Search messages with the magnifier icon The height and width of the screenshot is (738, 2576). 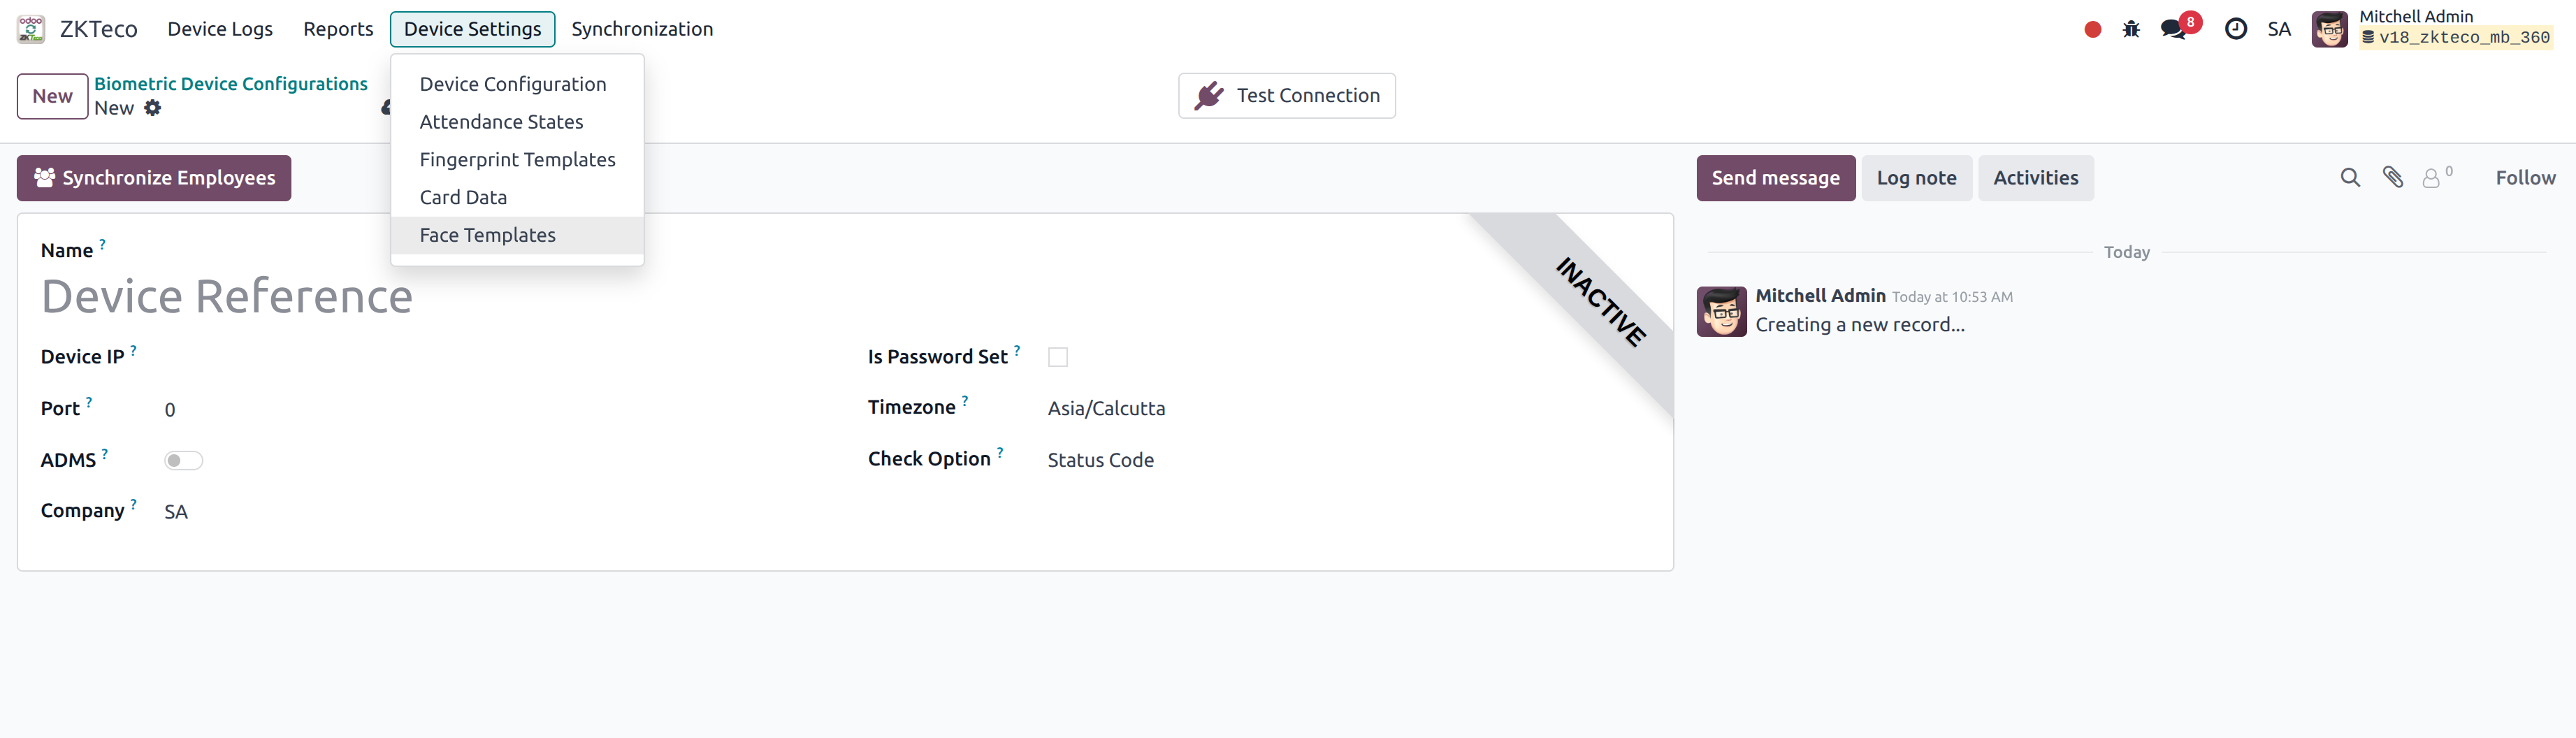(2350, 178)
